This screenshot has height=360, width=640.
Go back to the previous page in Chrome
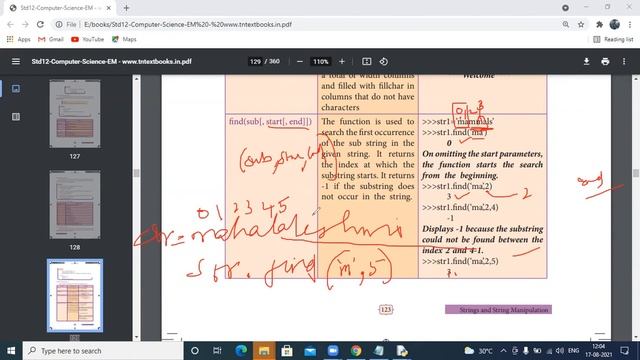coord(10,24)
